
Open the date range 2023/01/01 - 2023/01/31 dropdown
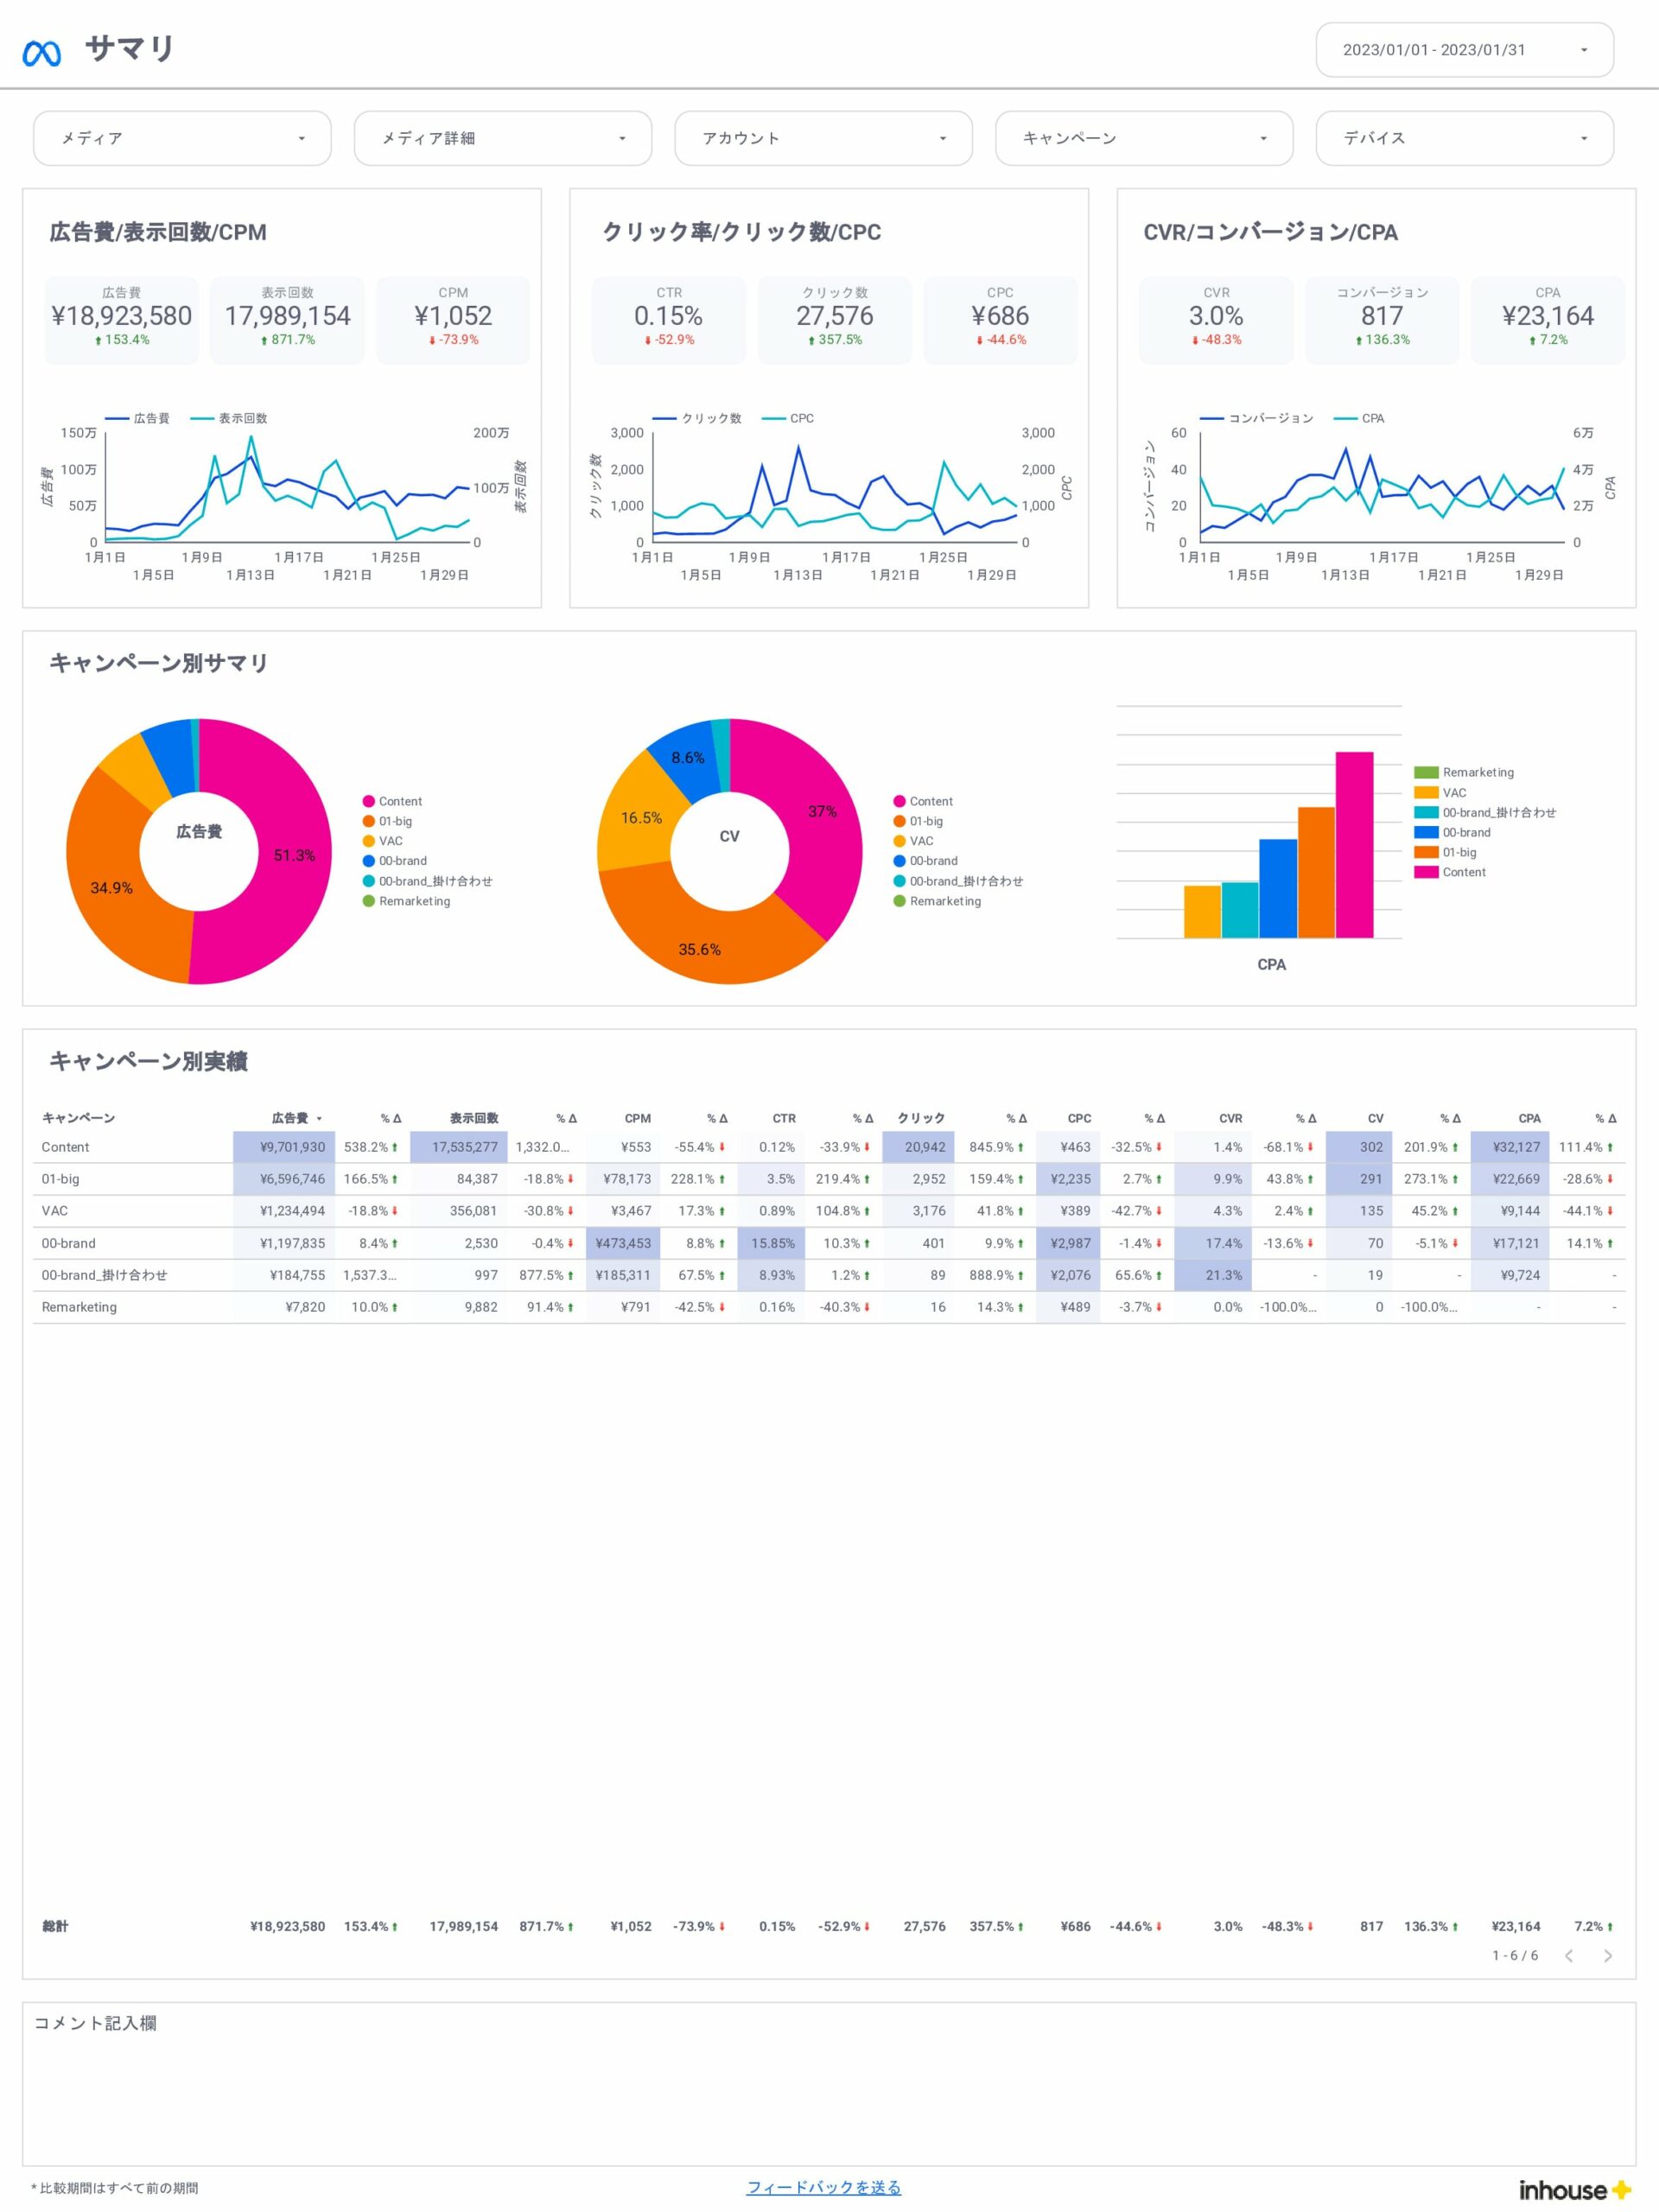[1463, 50]
